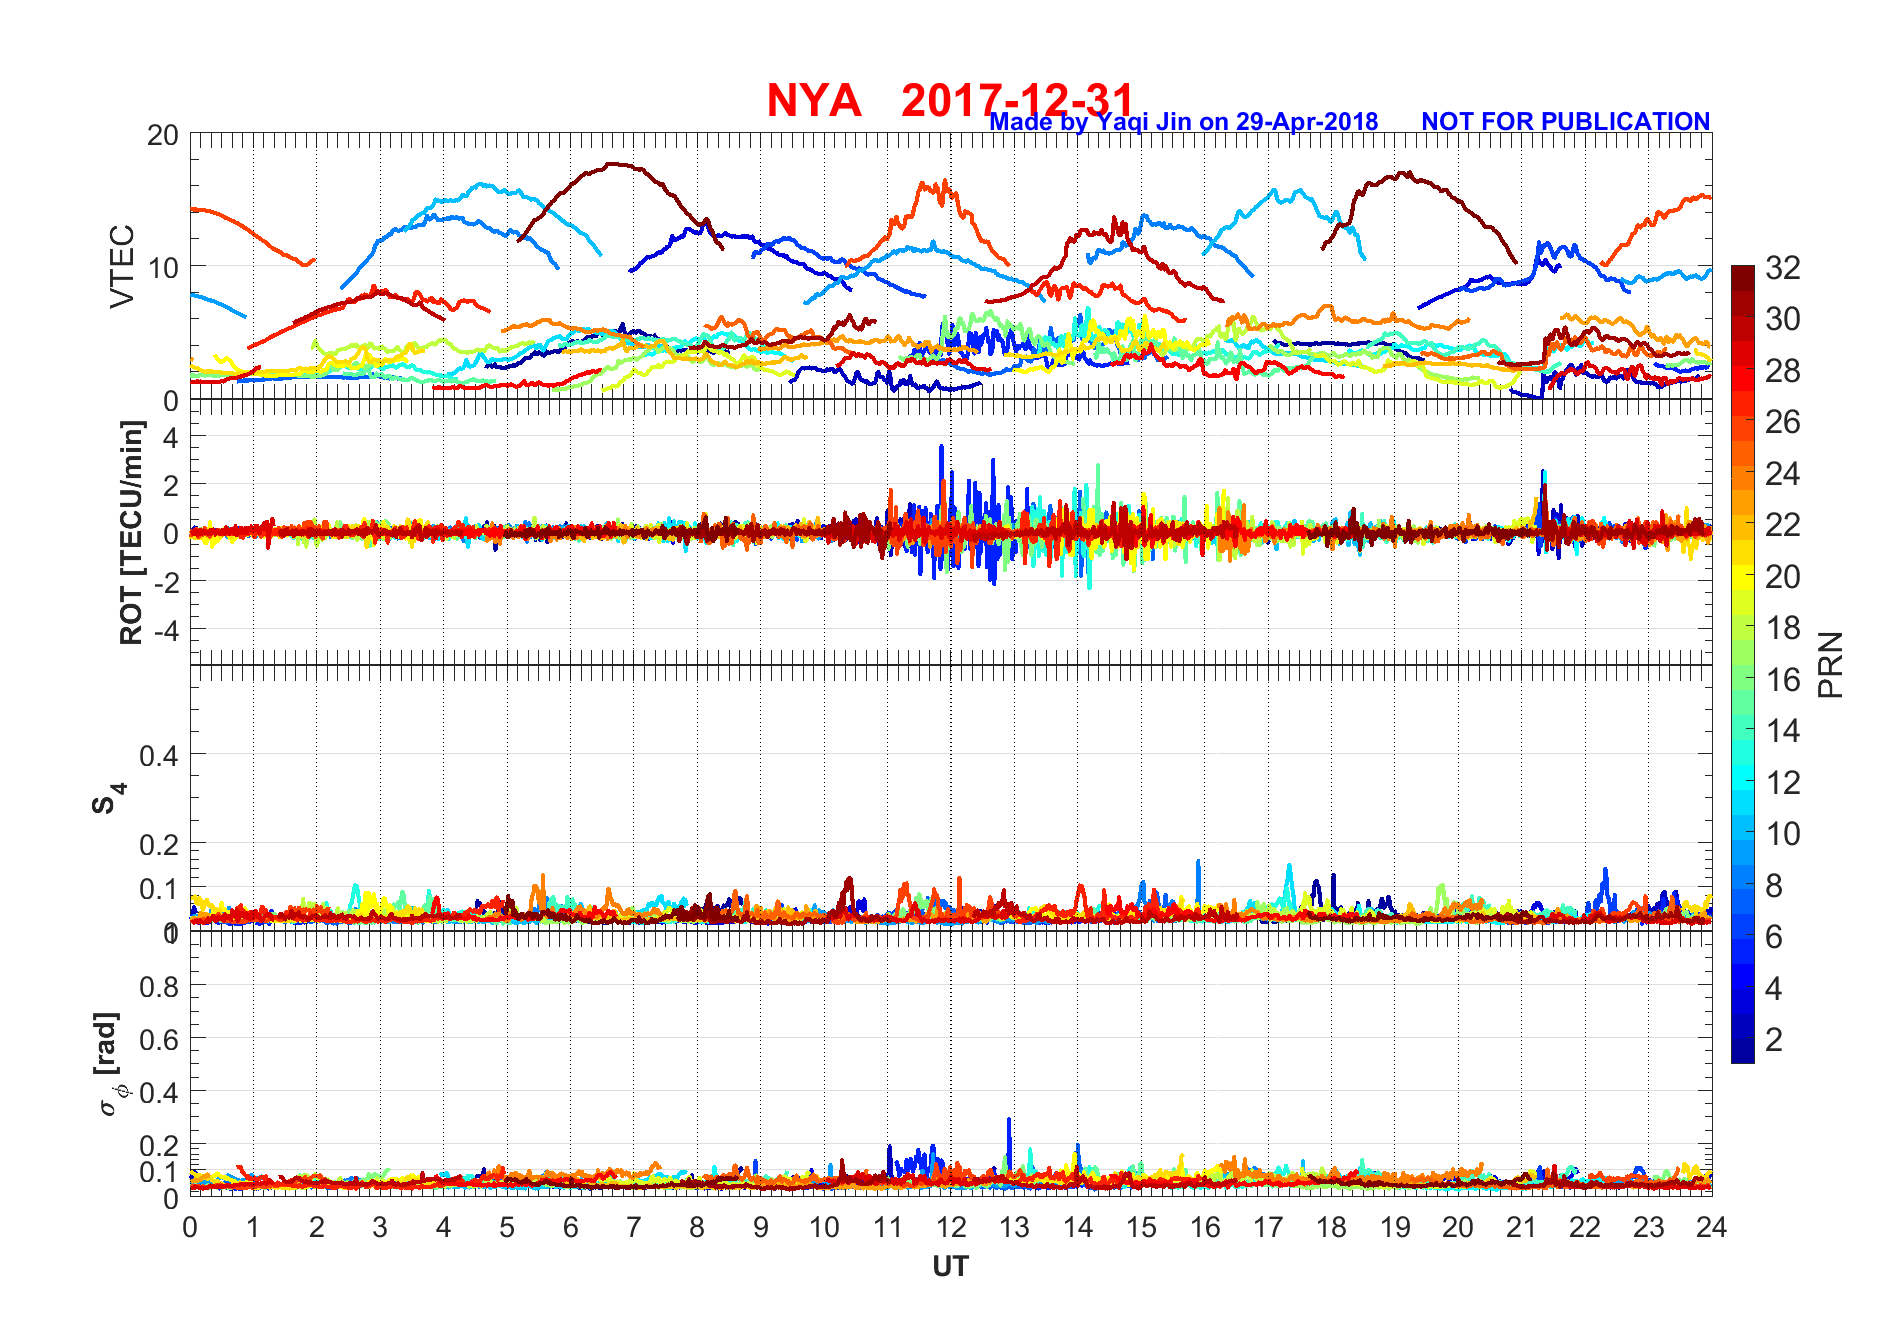Click the "UT" x-axis label

(x=950, y=1267)
